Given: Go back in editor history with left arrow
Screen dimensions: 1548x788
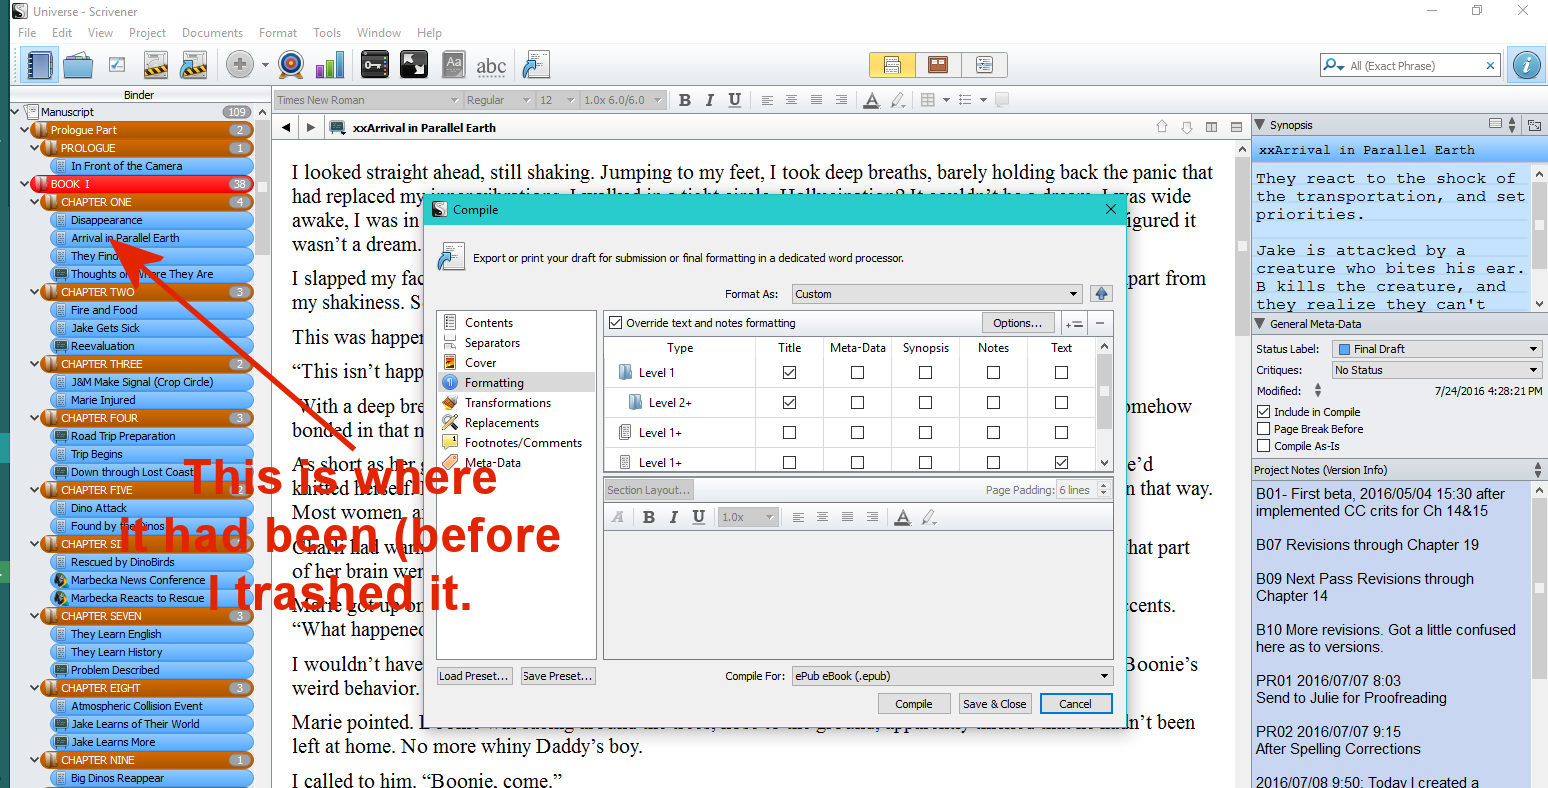Looking at the screenshot, I should coord(286,127).
